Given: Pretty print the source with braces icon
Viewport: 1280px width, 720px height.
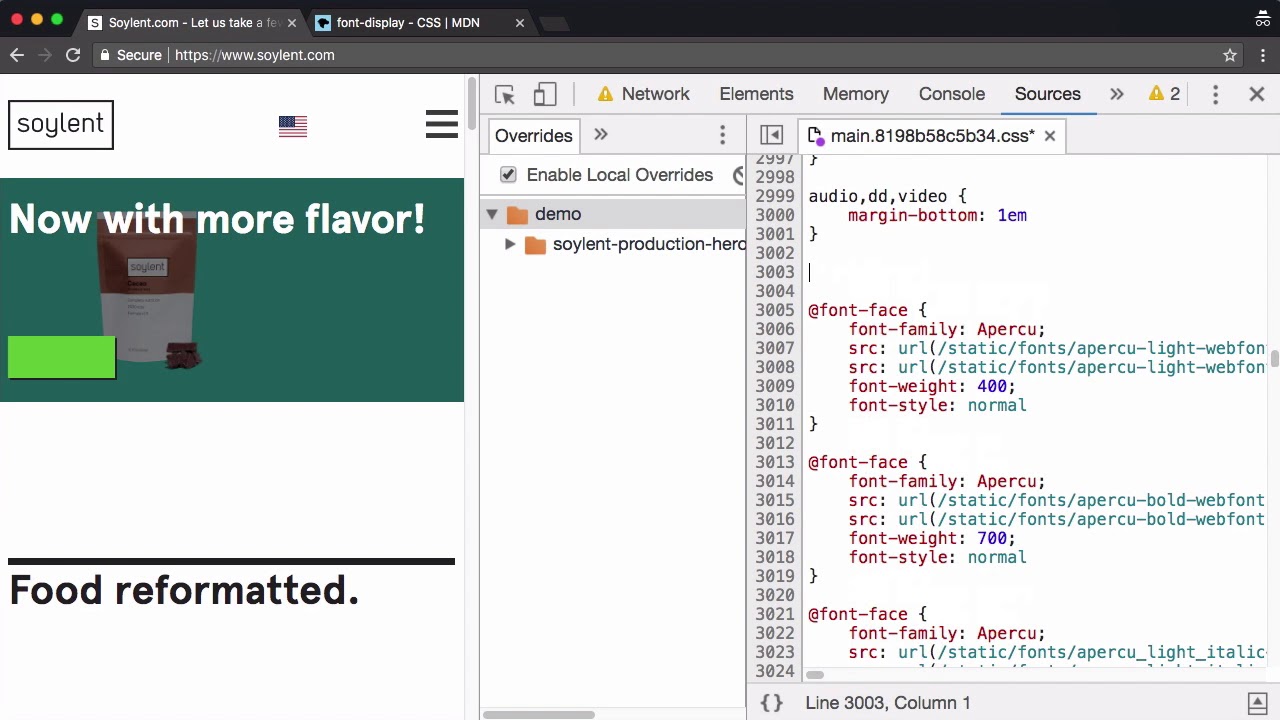Looking at the screenshot, I should coord(771,703).
